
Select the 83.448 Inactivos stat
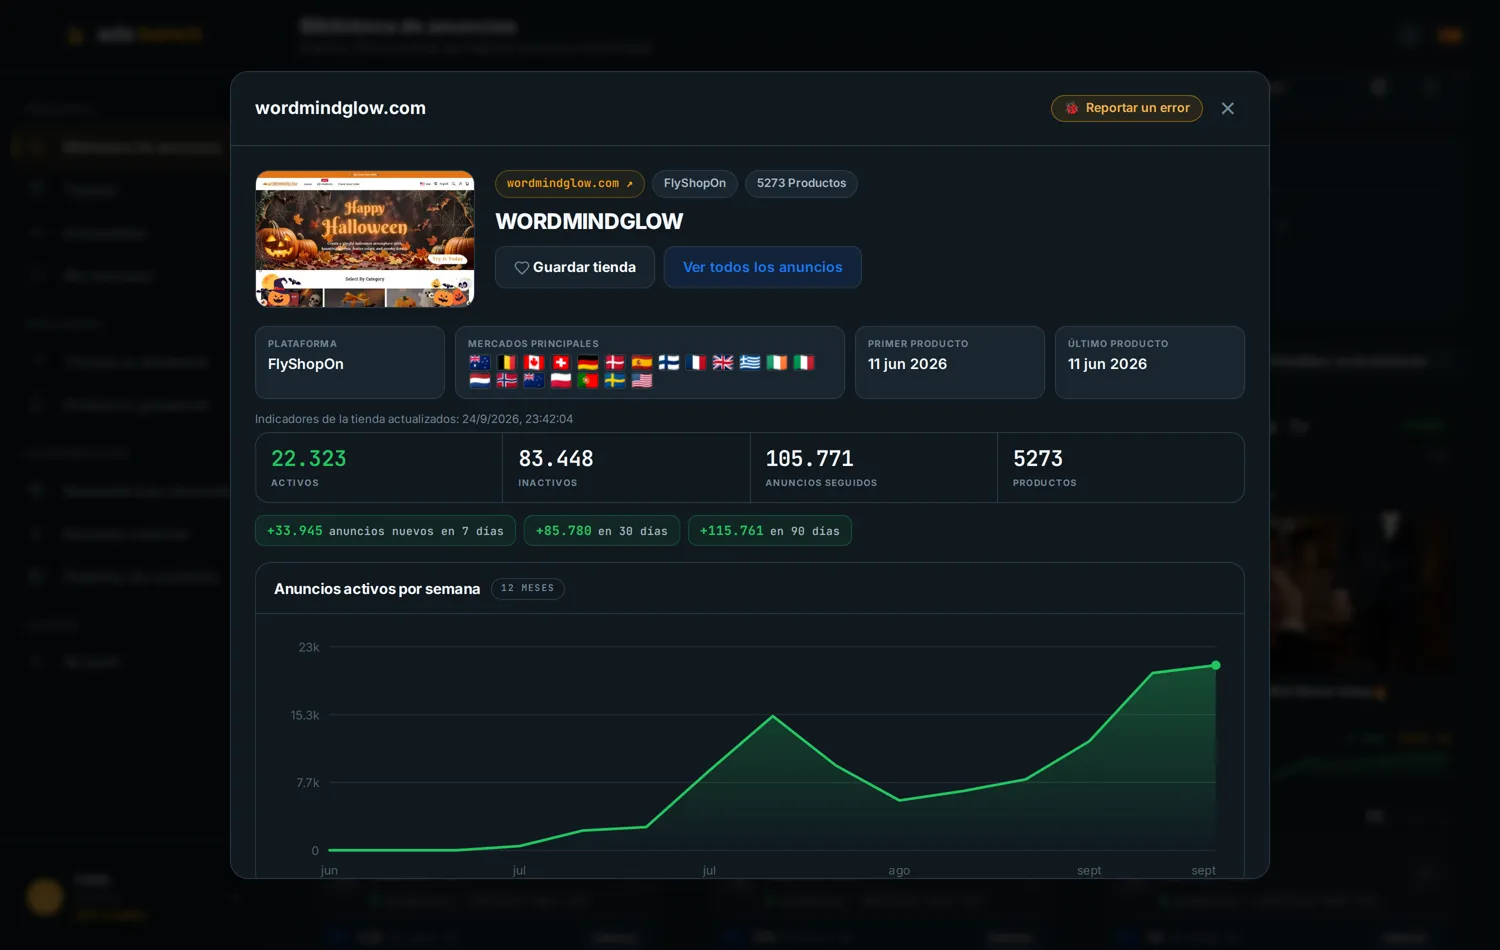626,468
